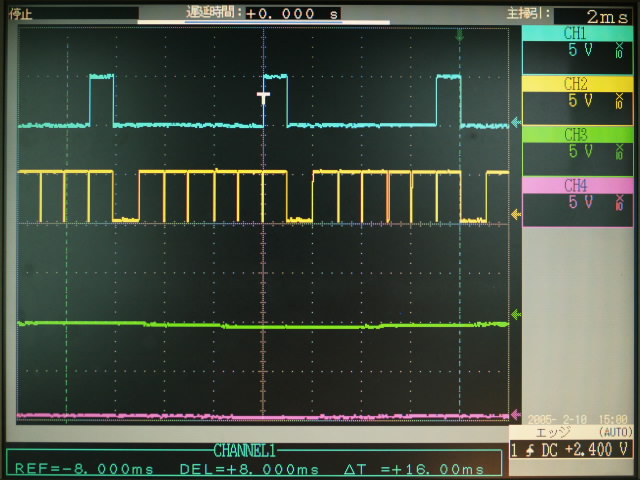The image size is (640, 480).
Task: Select the yellow CH2 ground level arrow
Action: point(515,212)
